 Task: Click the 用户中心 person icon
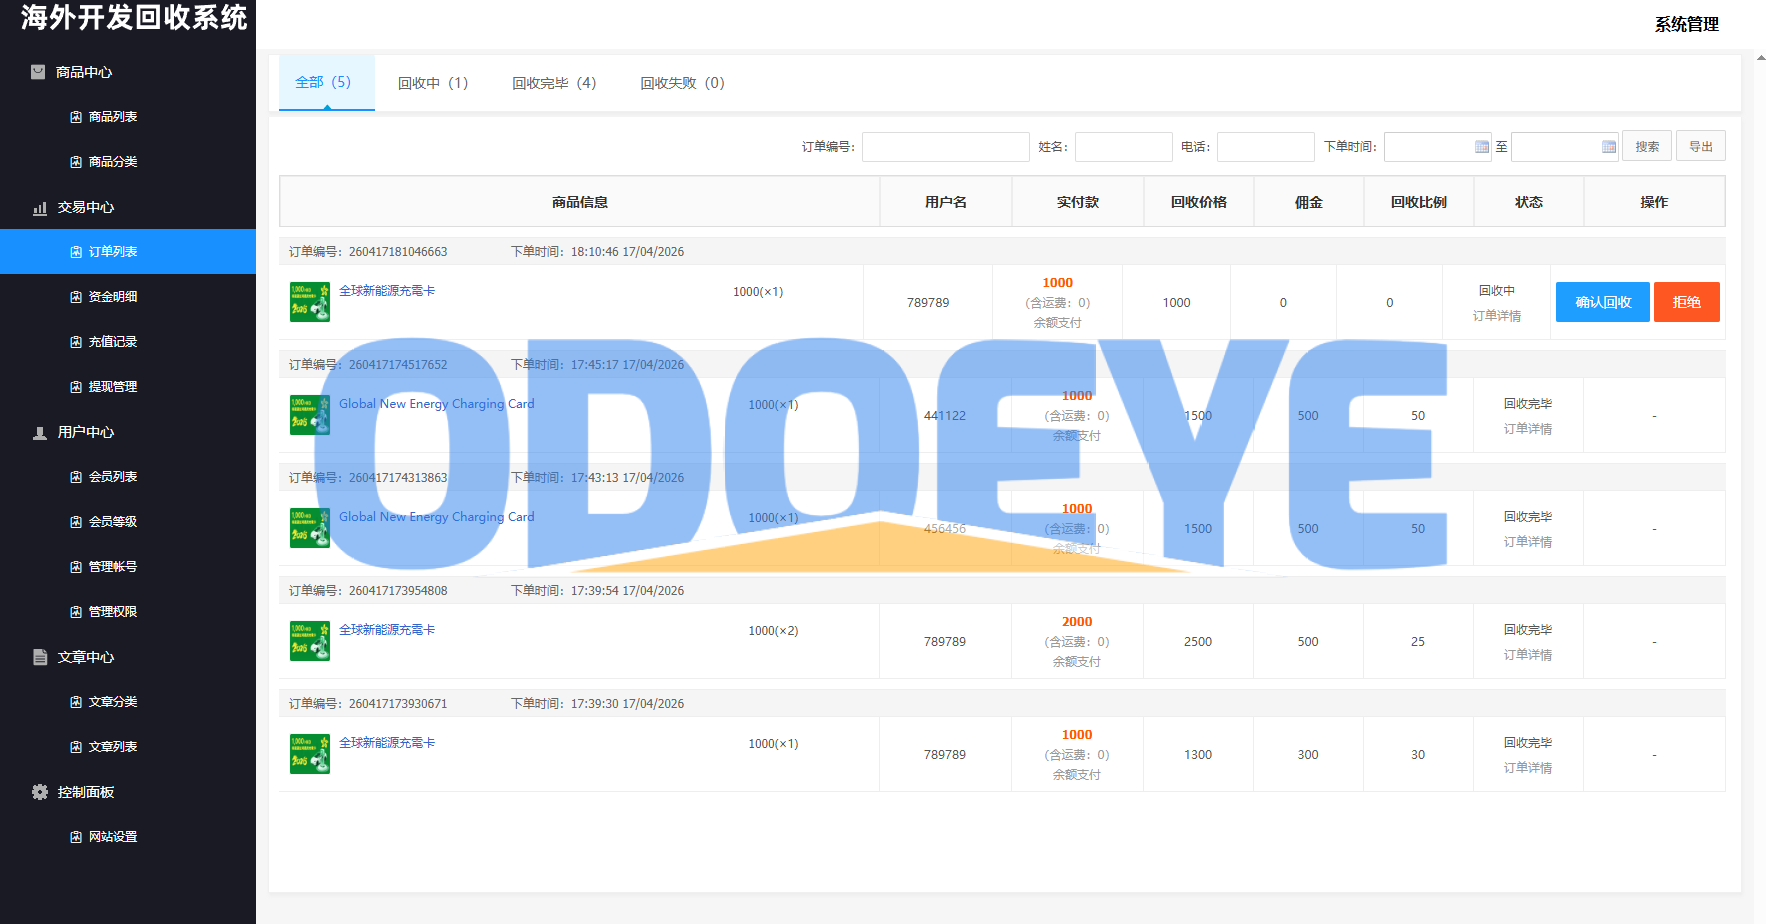pos(39,433)
